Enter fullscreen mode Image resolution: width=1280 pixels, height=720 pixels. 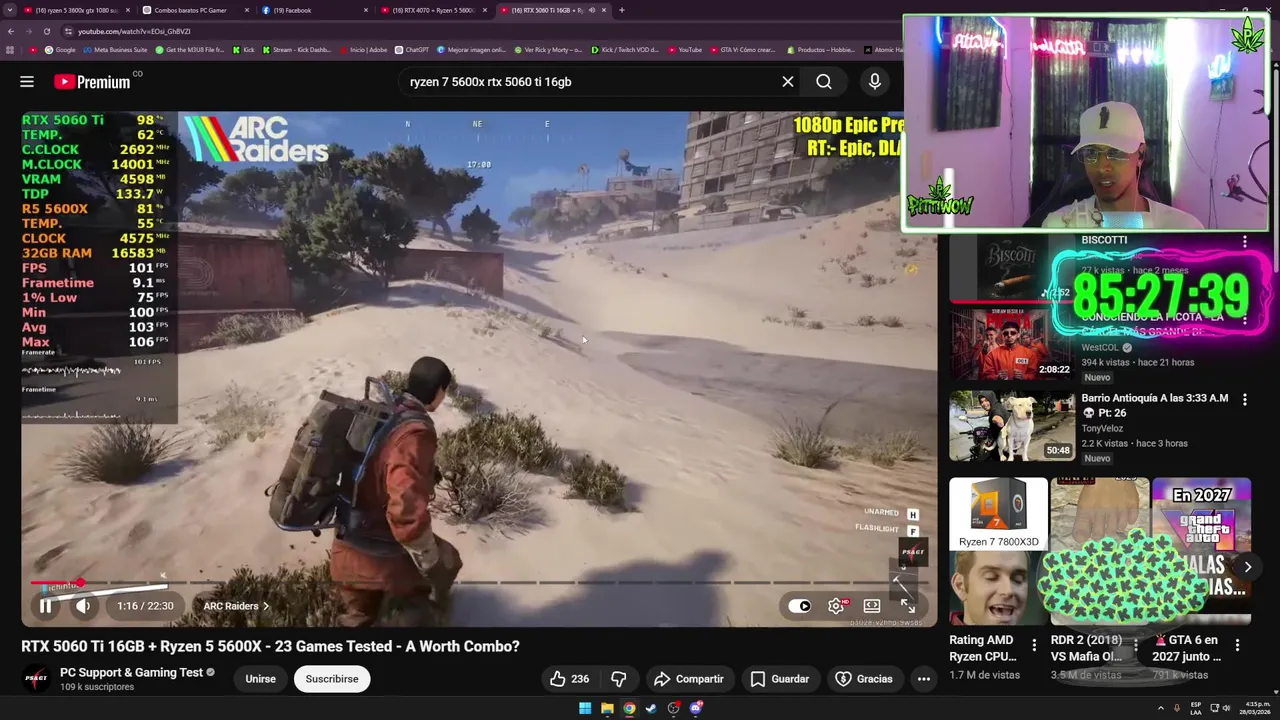(908, 606)
